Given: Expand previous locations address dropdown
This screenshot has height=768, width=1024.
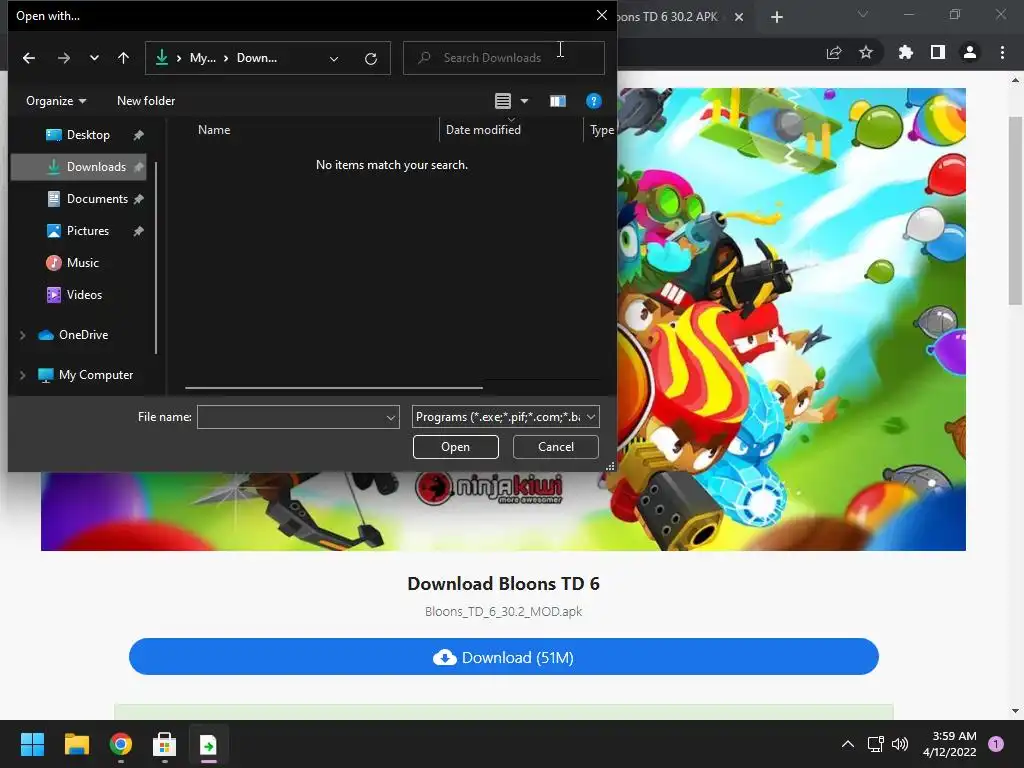Looking at the screenshot, I should 334,59.
